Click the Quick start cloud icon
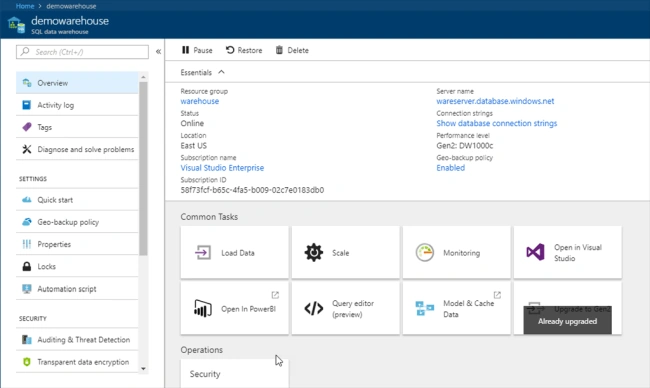 click(27, 200)
